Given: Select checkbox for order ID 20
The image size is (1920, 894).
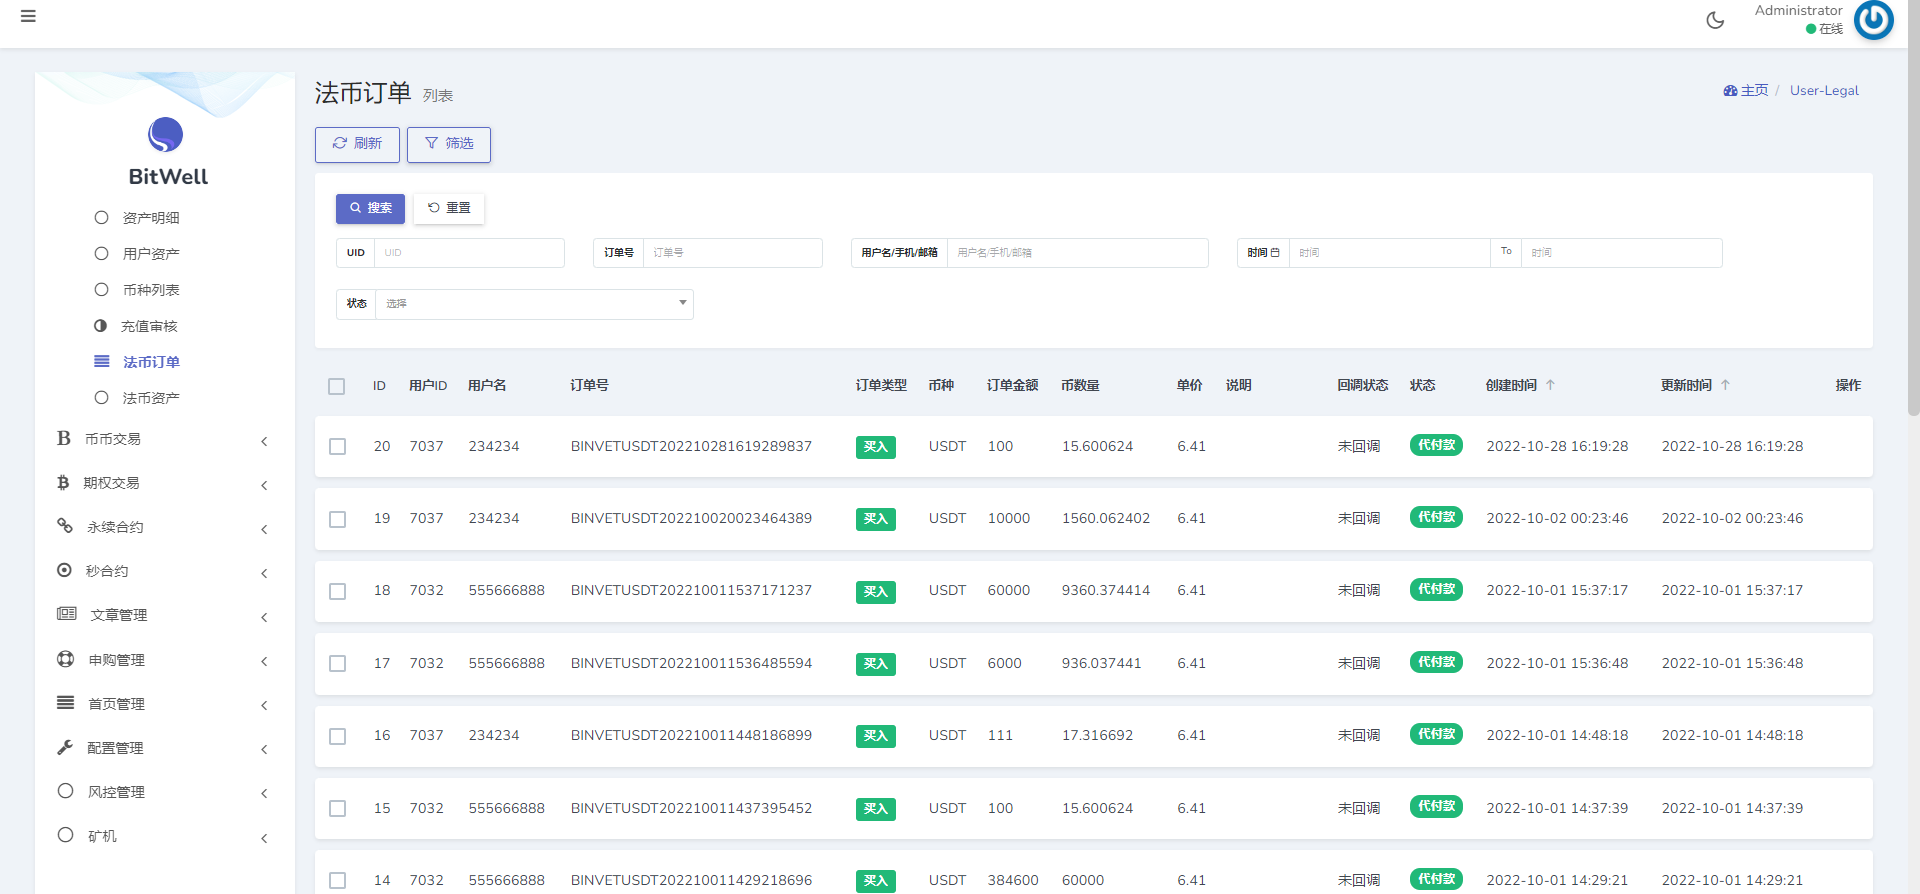Looking at the screenshot, I should 338,447.
